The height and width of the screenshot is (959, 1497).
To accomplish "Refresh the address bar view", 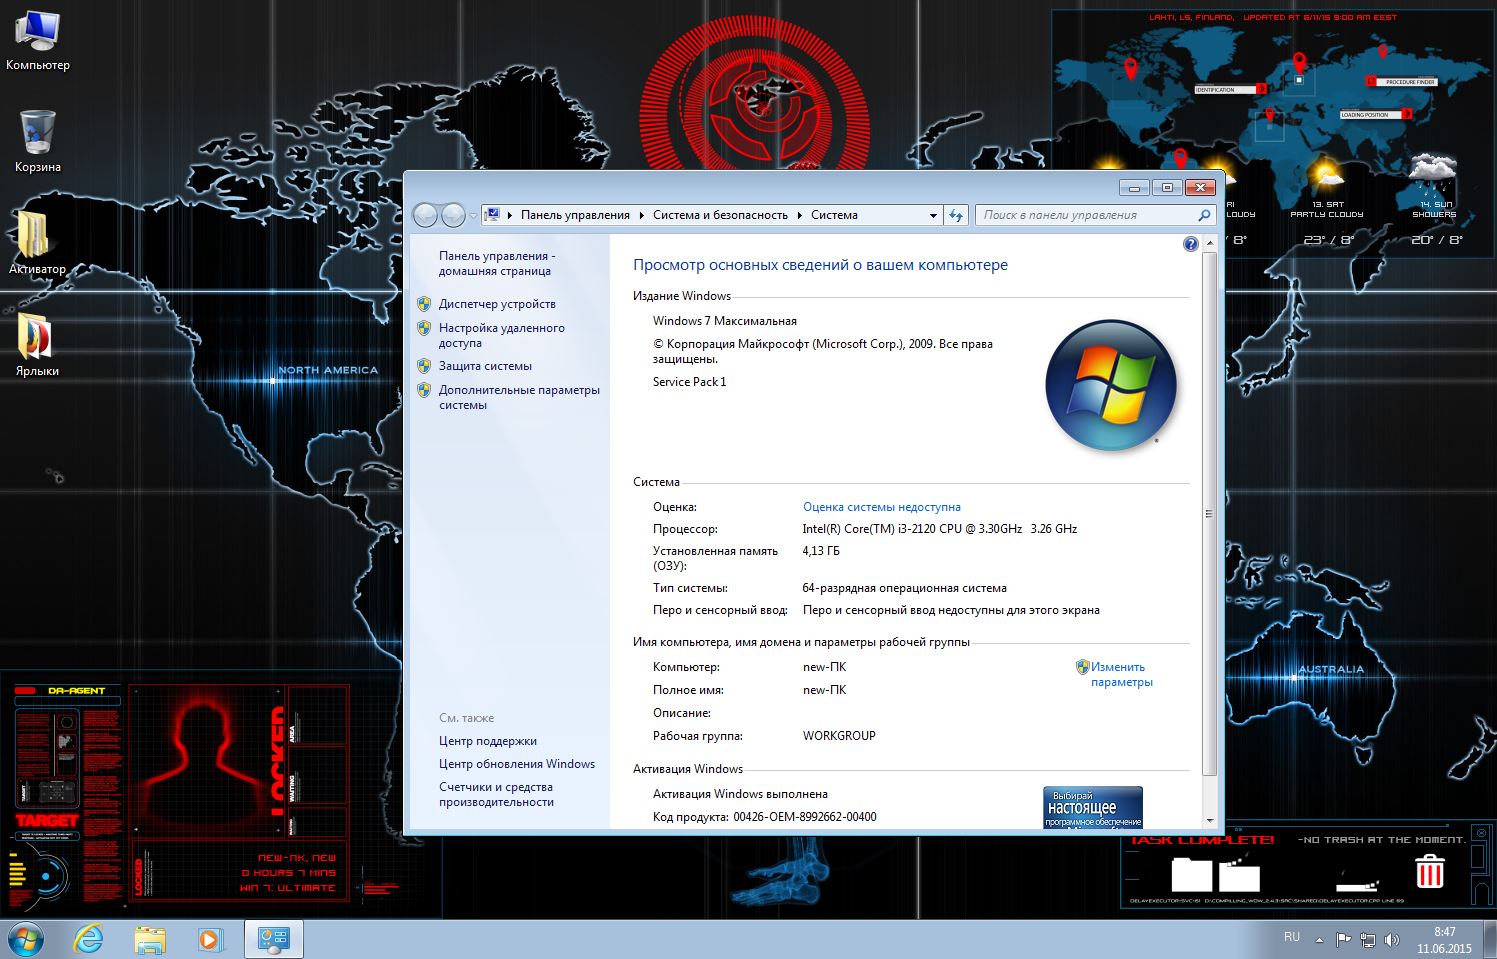I will coord(956,215).
